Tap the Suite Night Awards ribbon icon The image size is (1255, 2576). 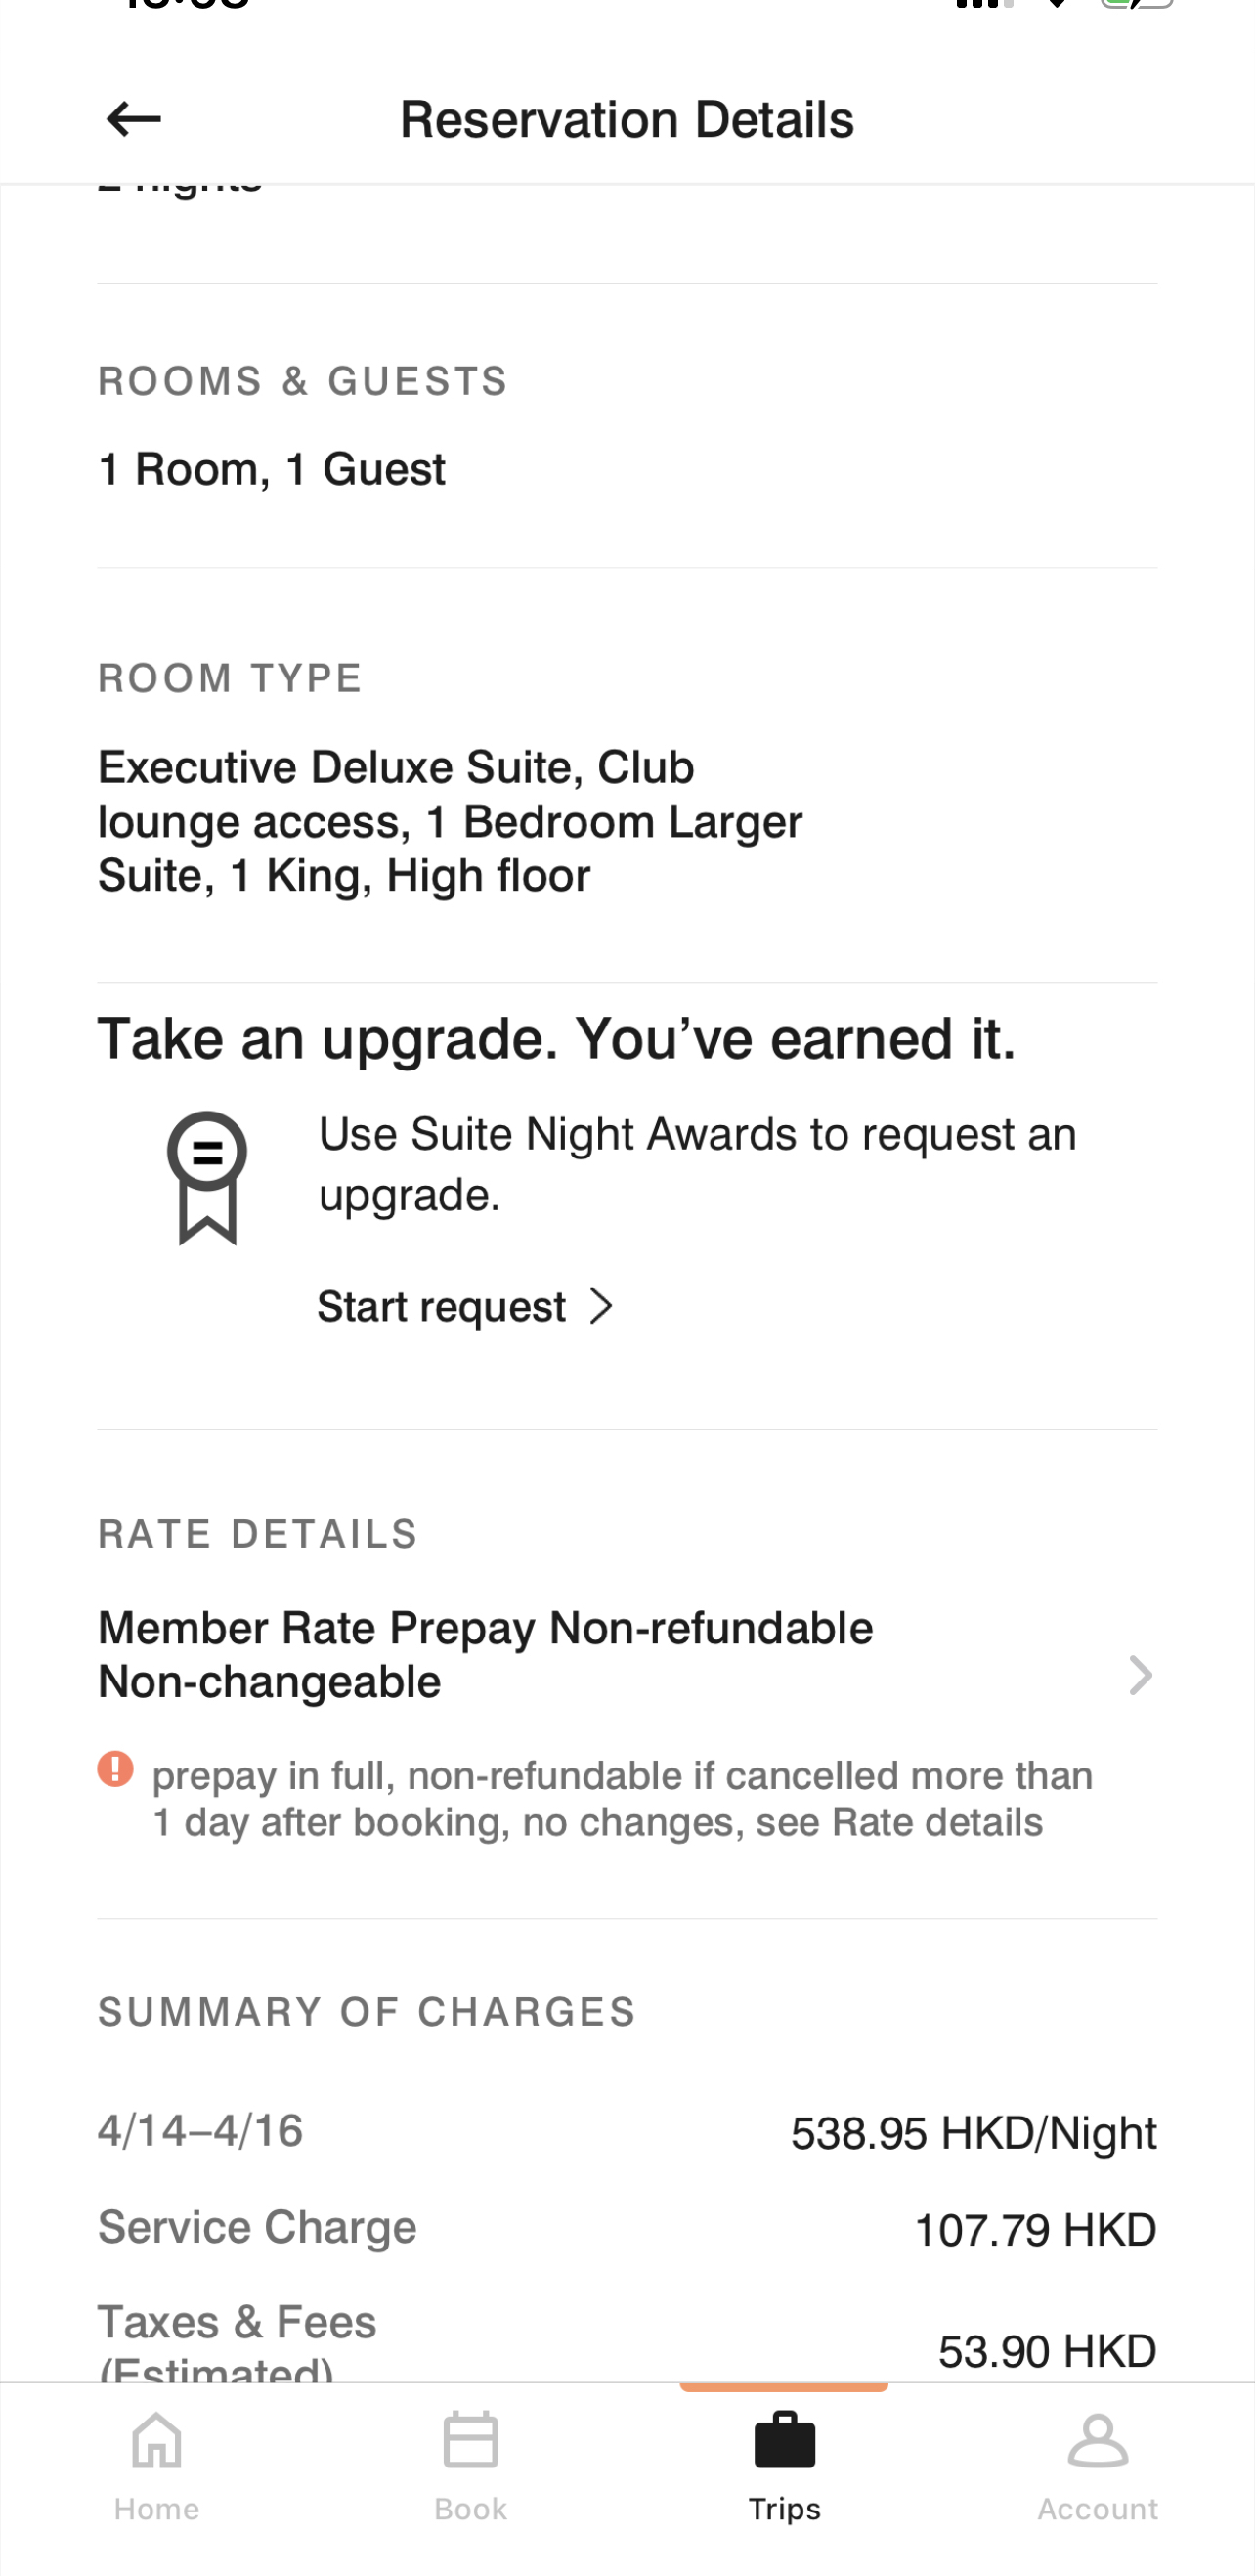207,1177
